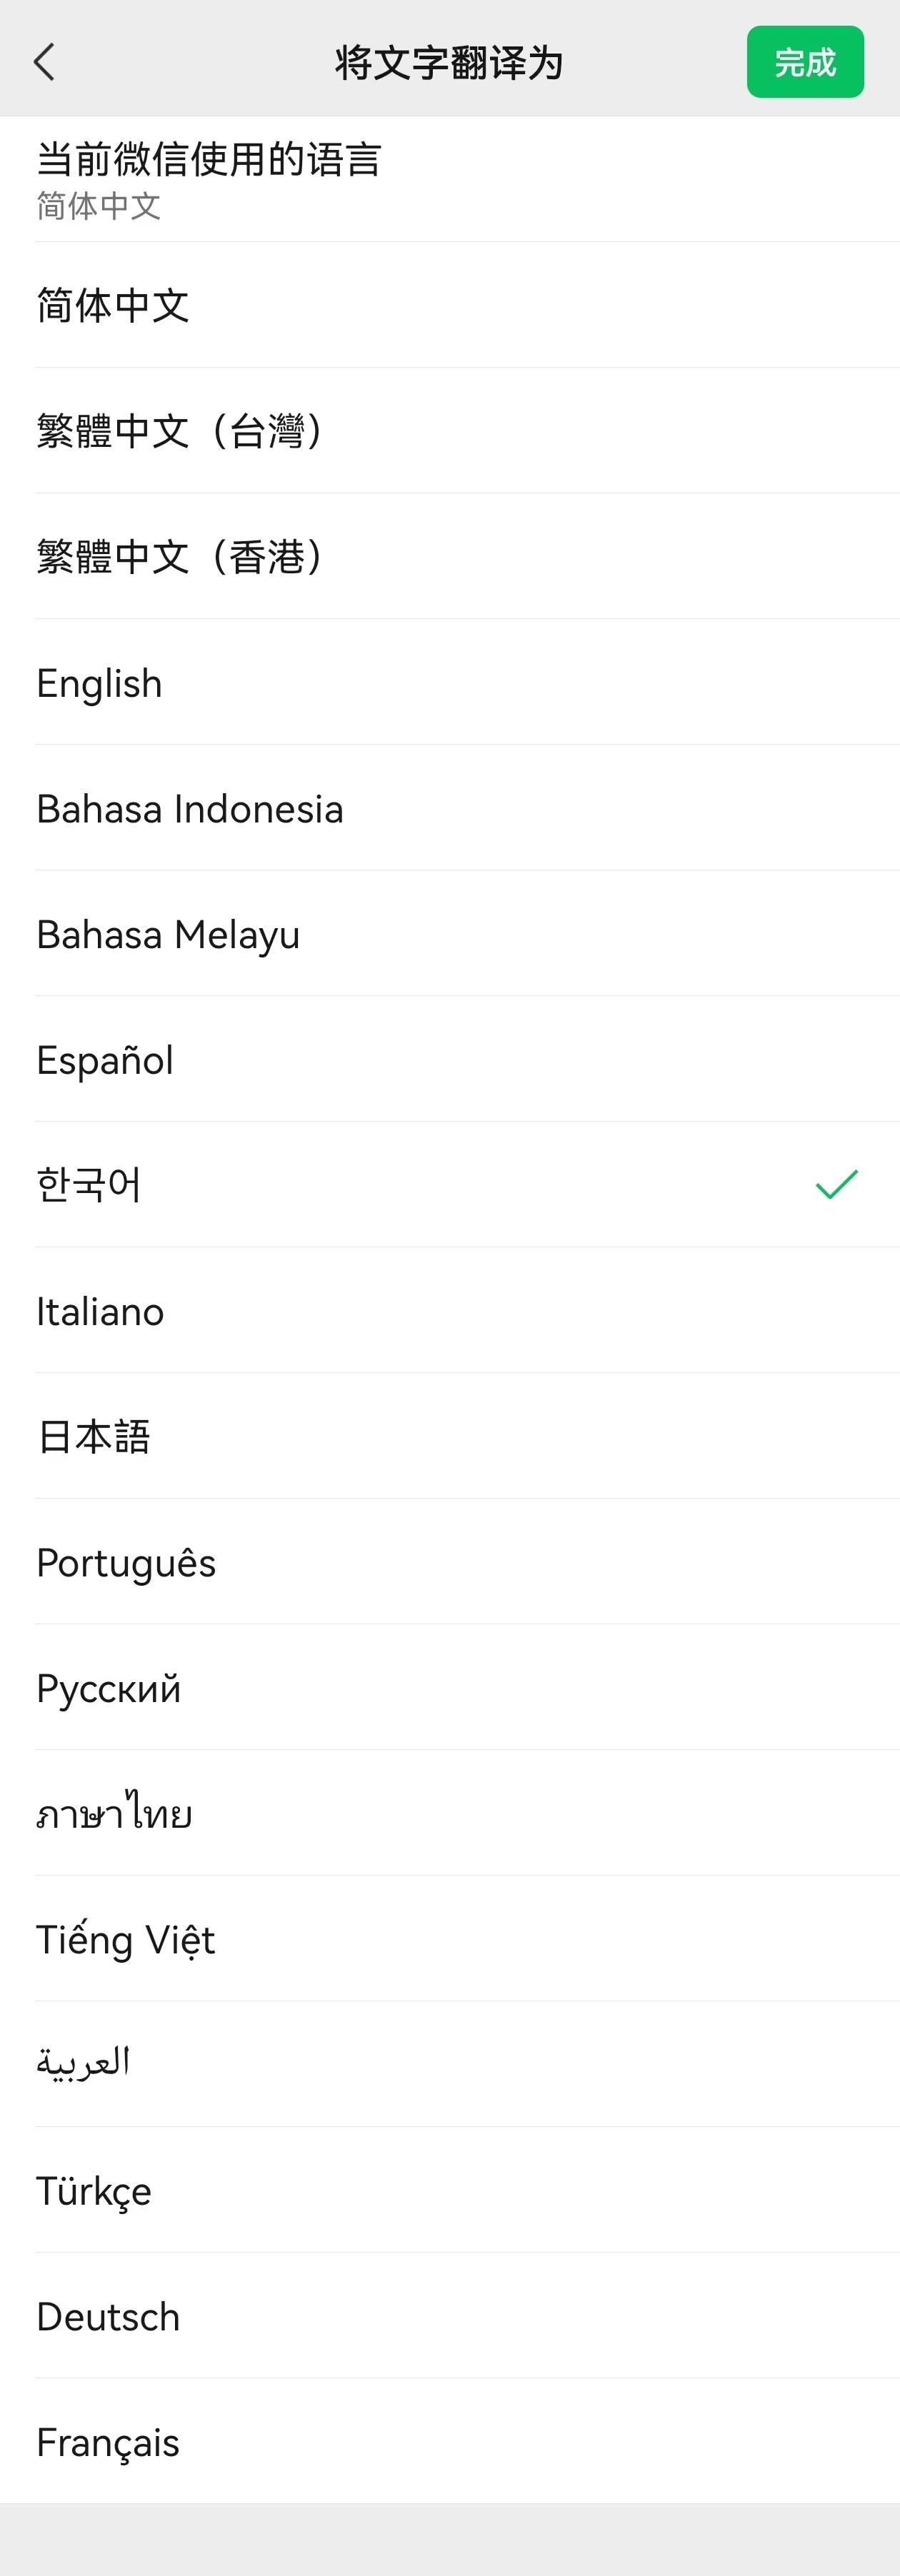Select 简体中文 as translation language
The image size is (900, 2576).
113,305
